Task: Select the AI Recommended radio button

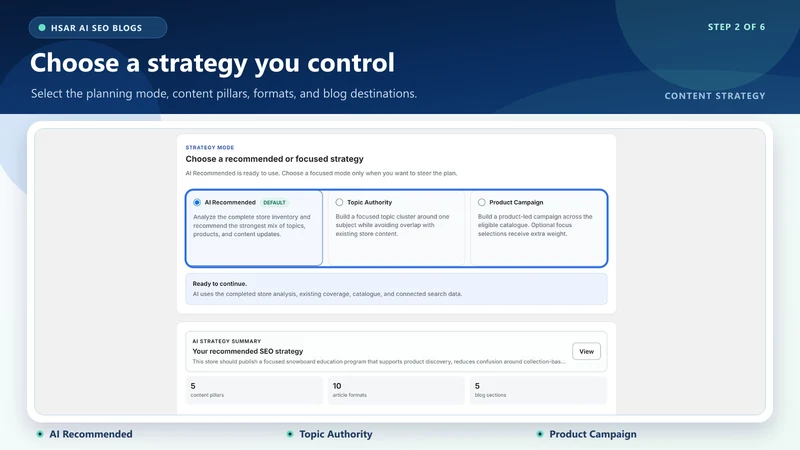Action: coord(197,203)
